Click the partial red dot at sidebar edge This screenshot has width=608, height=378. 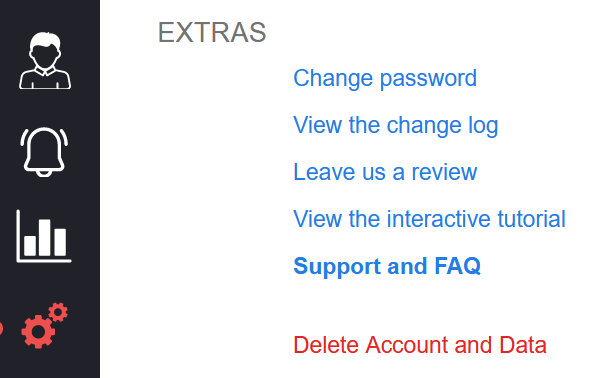click(x=1, y=328)
